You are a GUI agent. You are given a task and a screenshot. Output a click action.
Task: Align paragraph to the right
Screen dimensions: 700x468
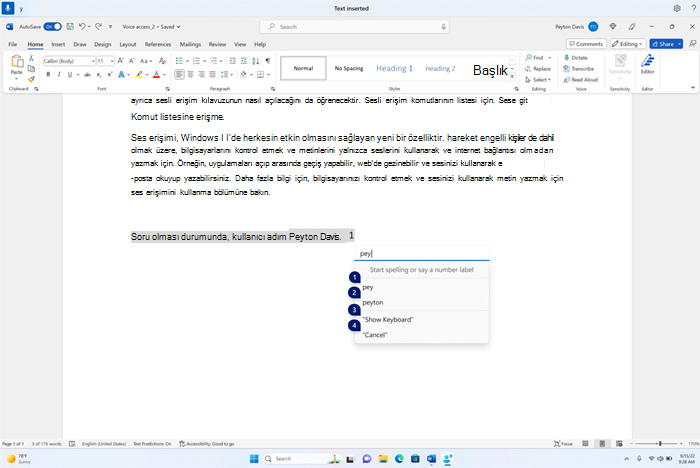point(201,75)
